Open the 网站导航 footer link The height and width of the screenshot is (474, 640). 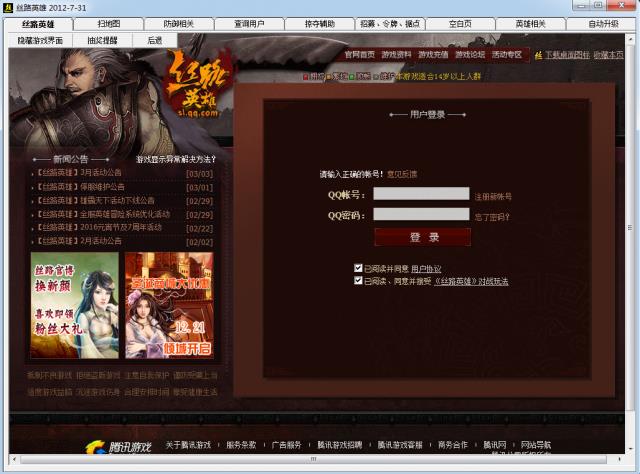pos(536,445)
